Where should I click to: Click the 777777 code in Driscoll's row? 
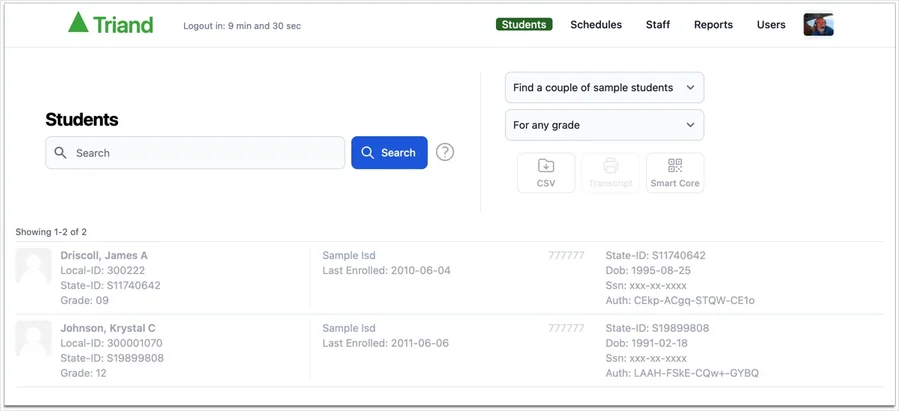(566, 255)
